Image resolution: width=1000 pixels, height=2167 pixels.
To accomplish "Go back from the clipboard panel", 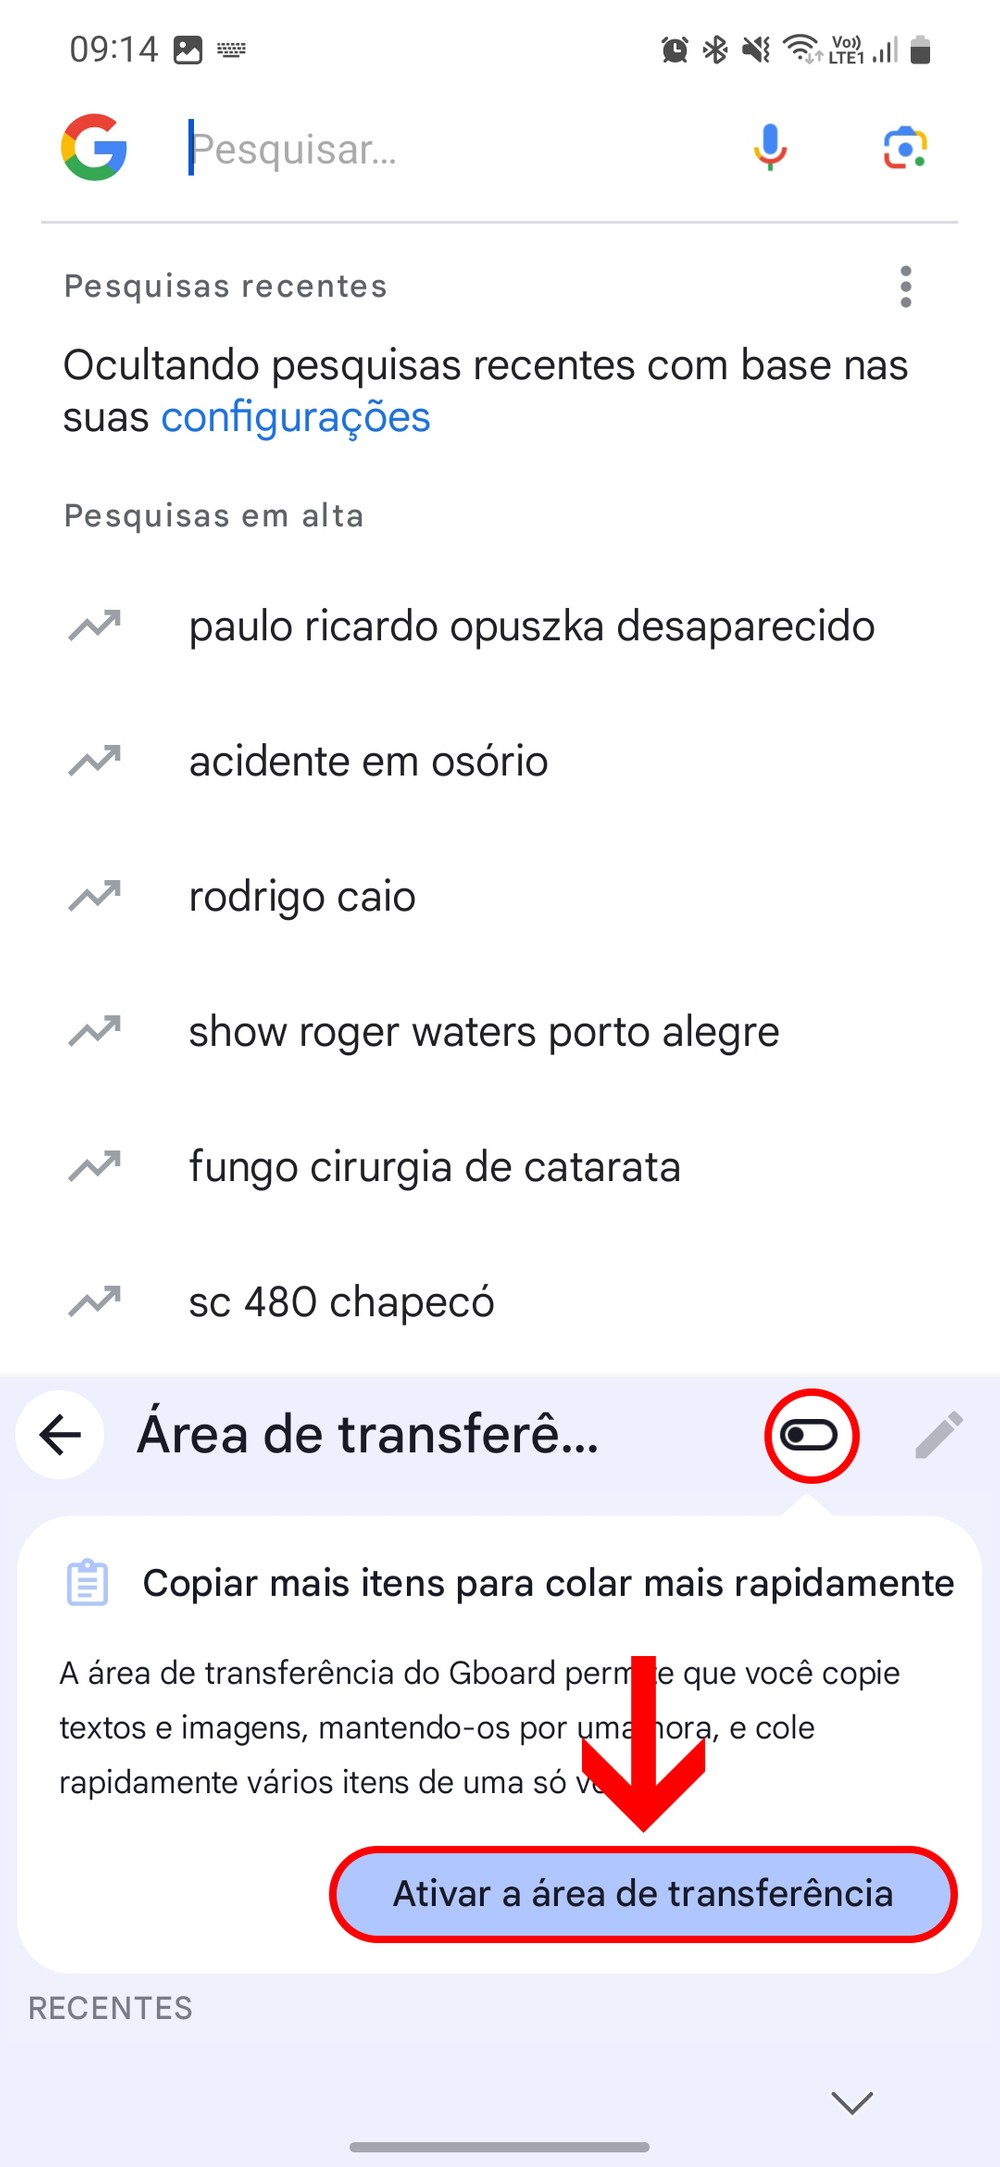I will [x=60, y=1435].
